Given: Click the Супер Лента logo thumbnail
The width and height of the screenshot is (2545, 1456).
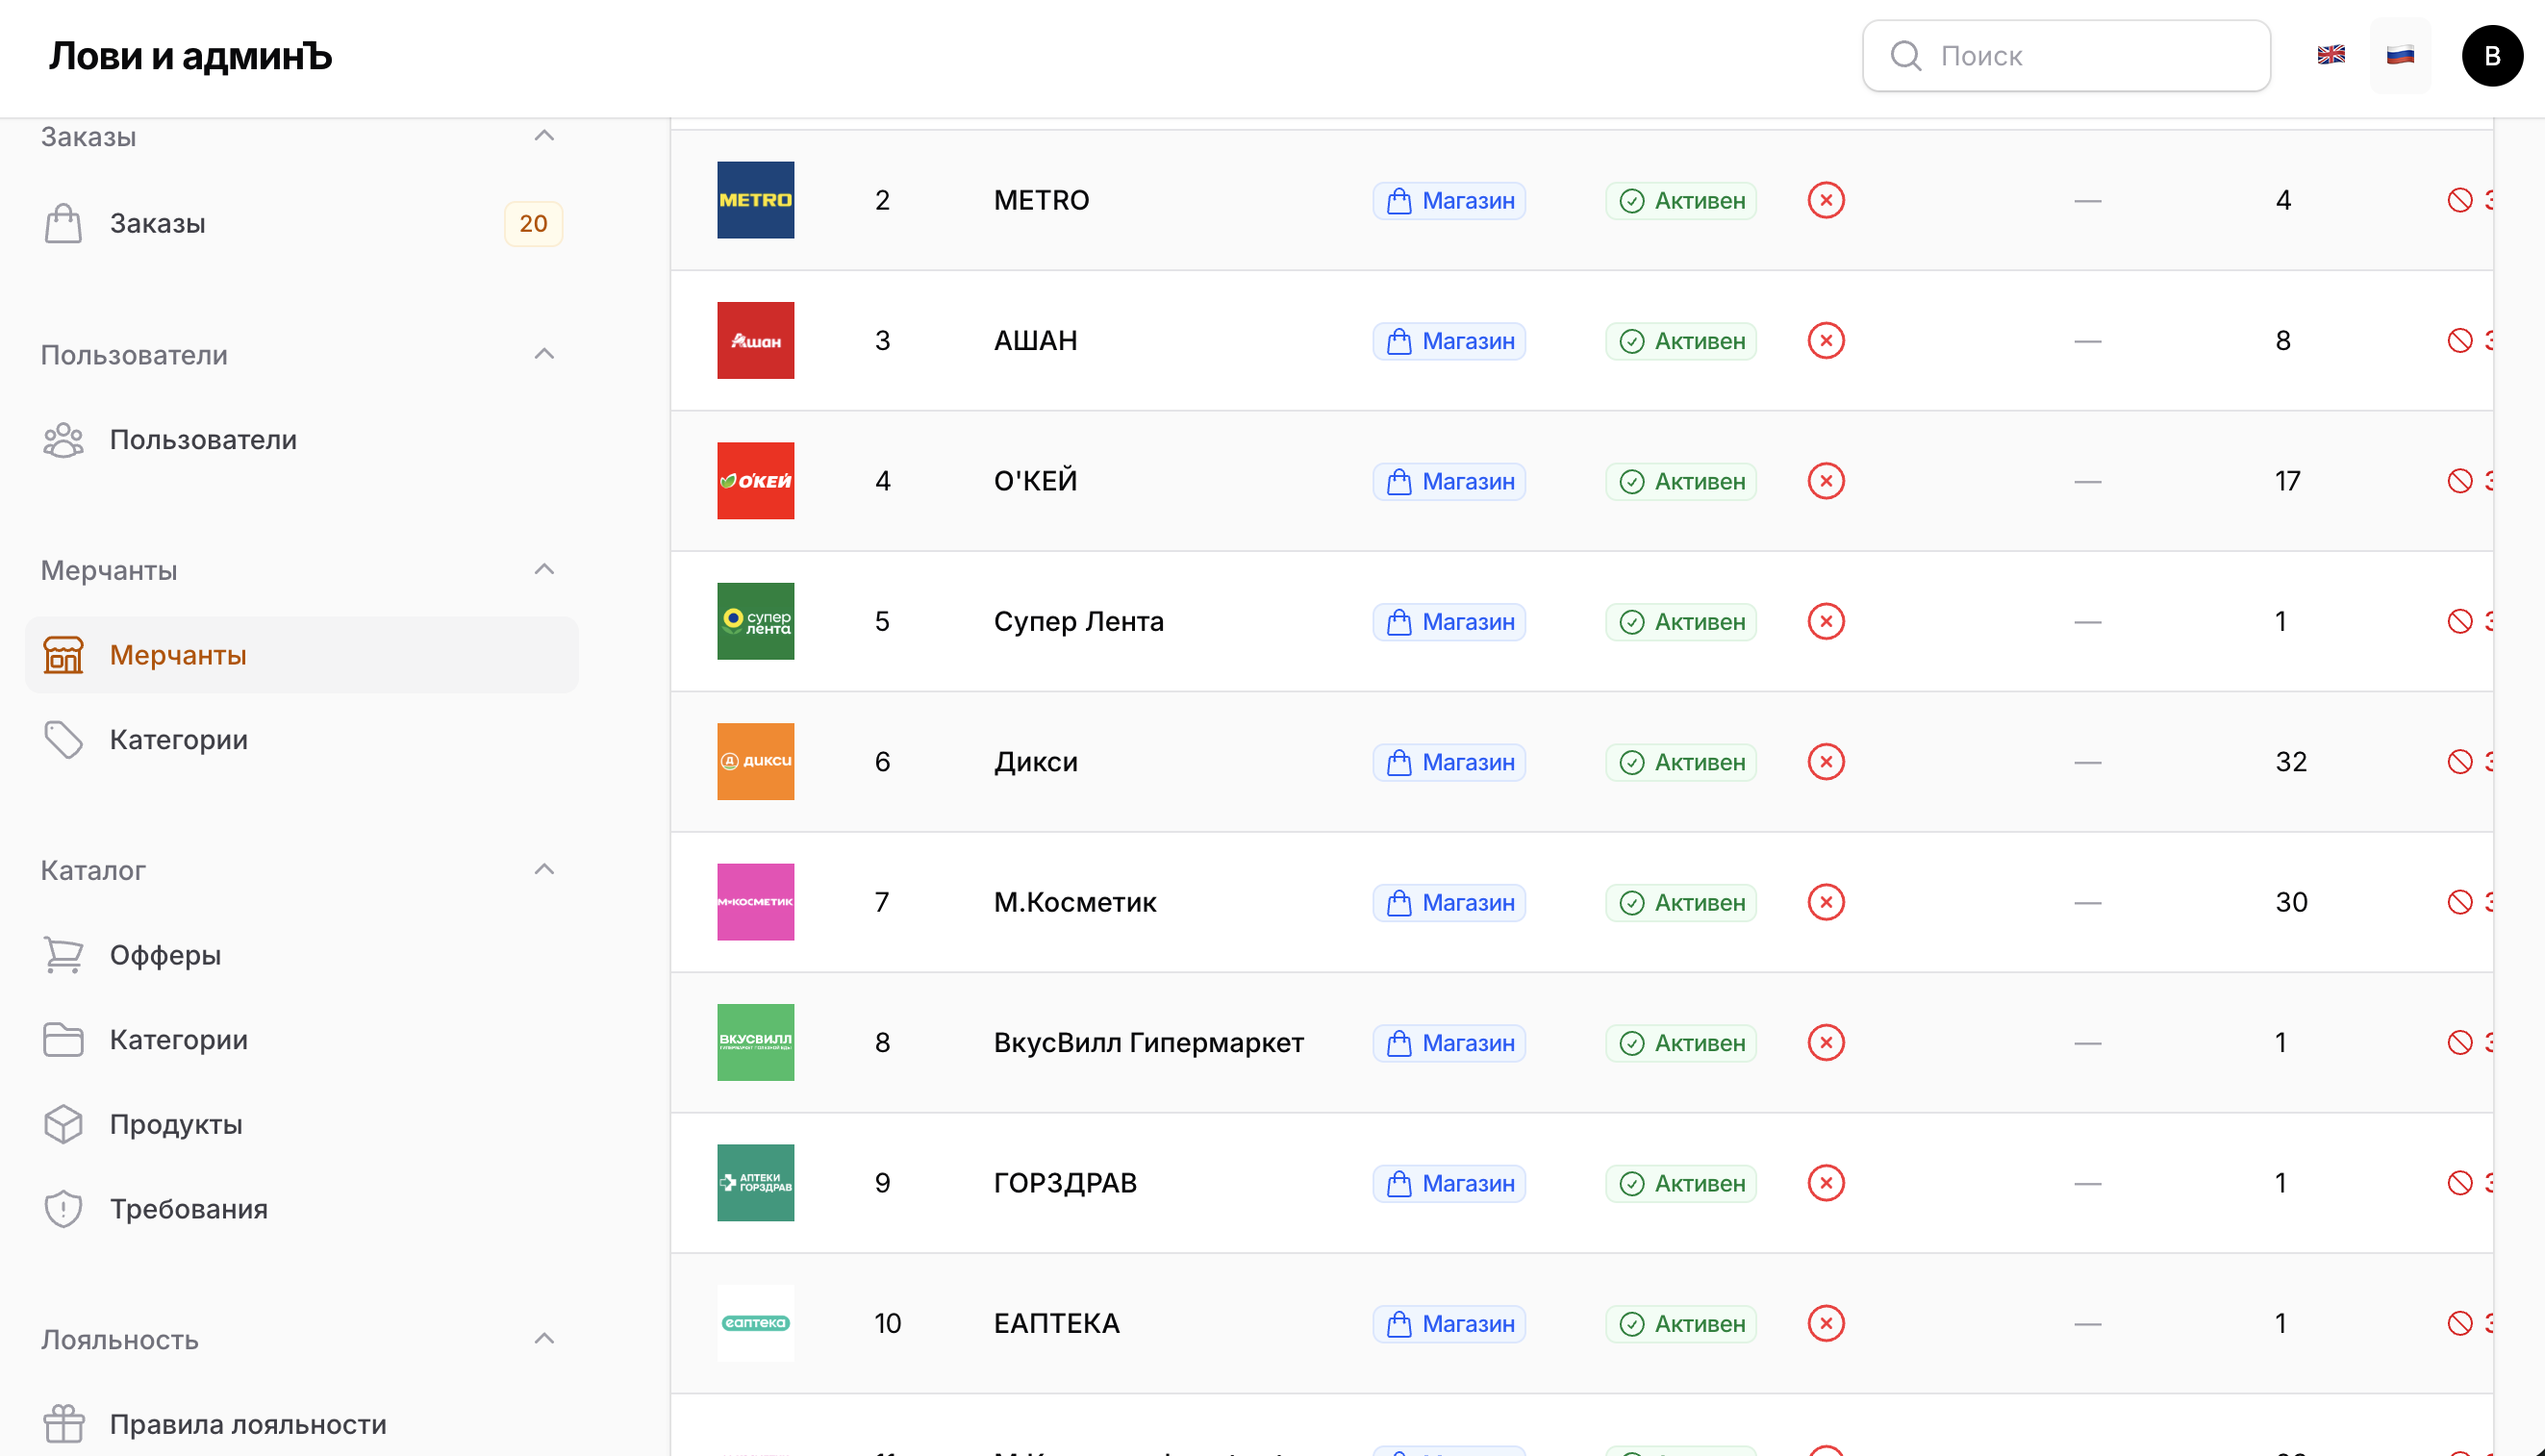Looking at the screenshot, I should tap(755, 621).
